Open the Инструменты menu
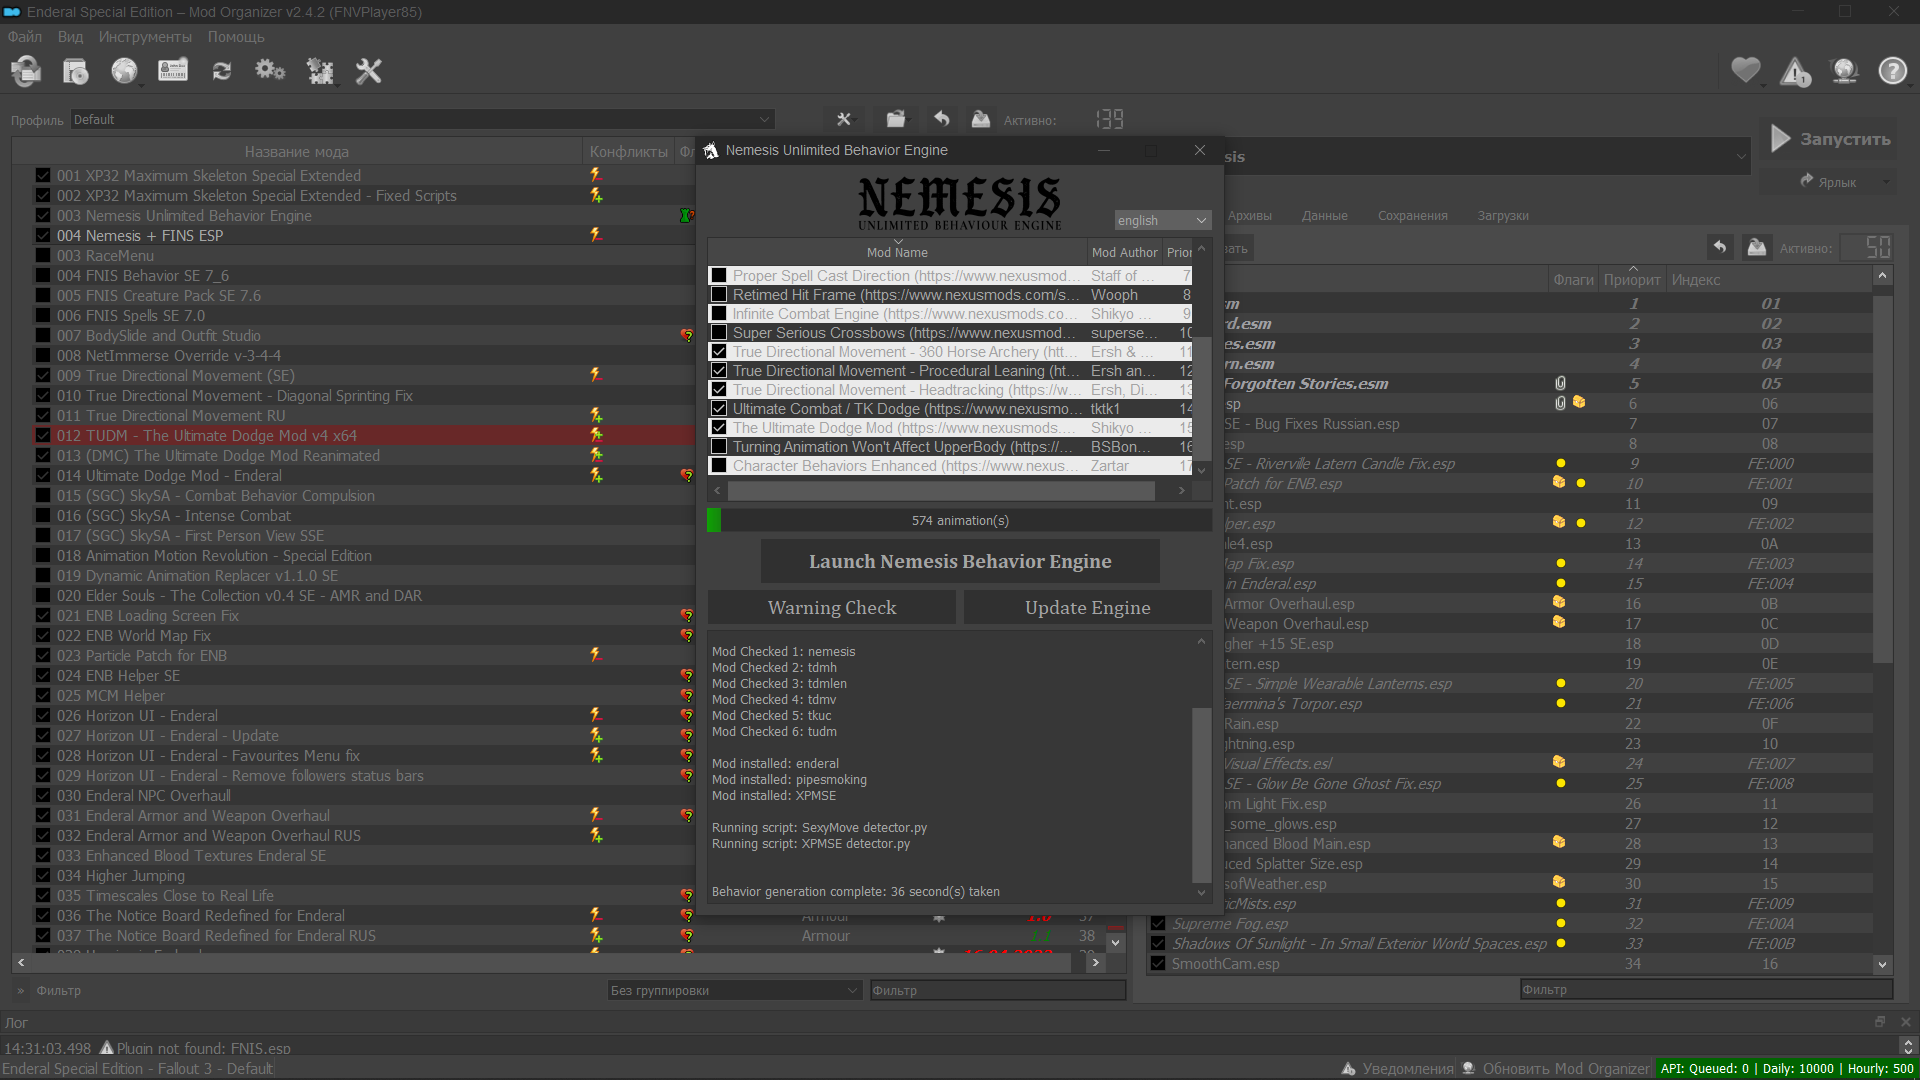The image size is (1920, 1080). point(145,36)
